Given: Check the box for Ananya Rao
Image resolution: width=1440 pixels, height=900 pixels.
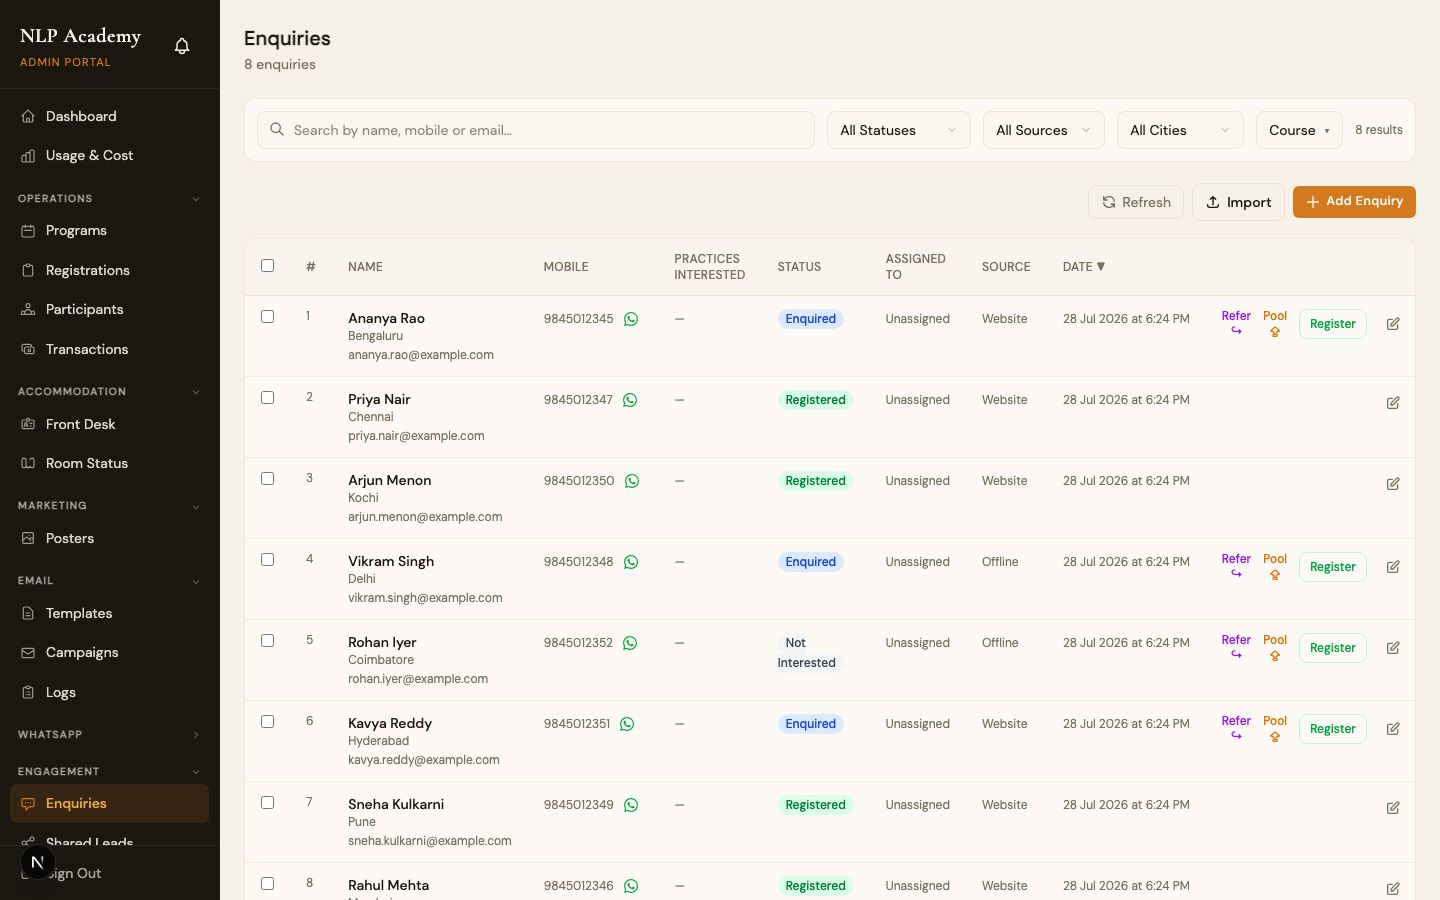Looking at the screenshot, I should tap(267, 317).
